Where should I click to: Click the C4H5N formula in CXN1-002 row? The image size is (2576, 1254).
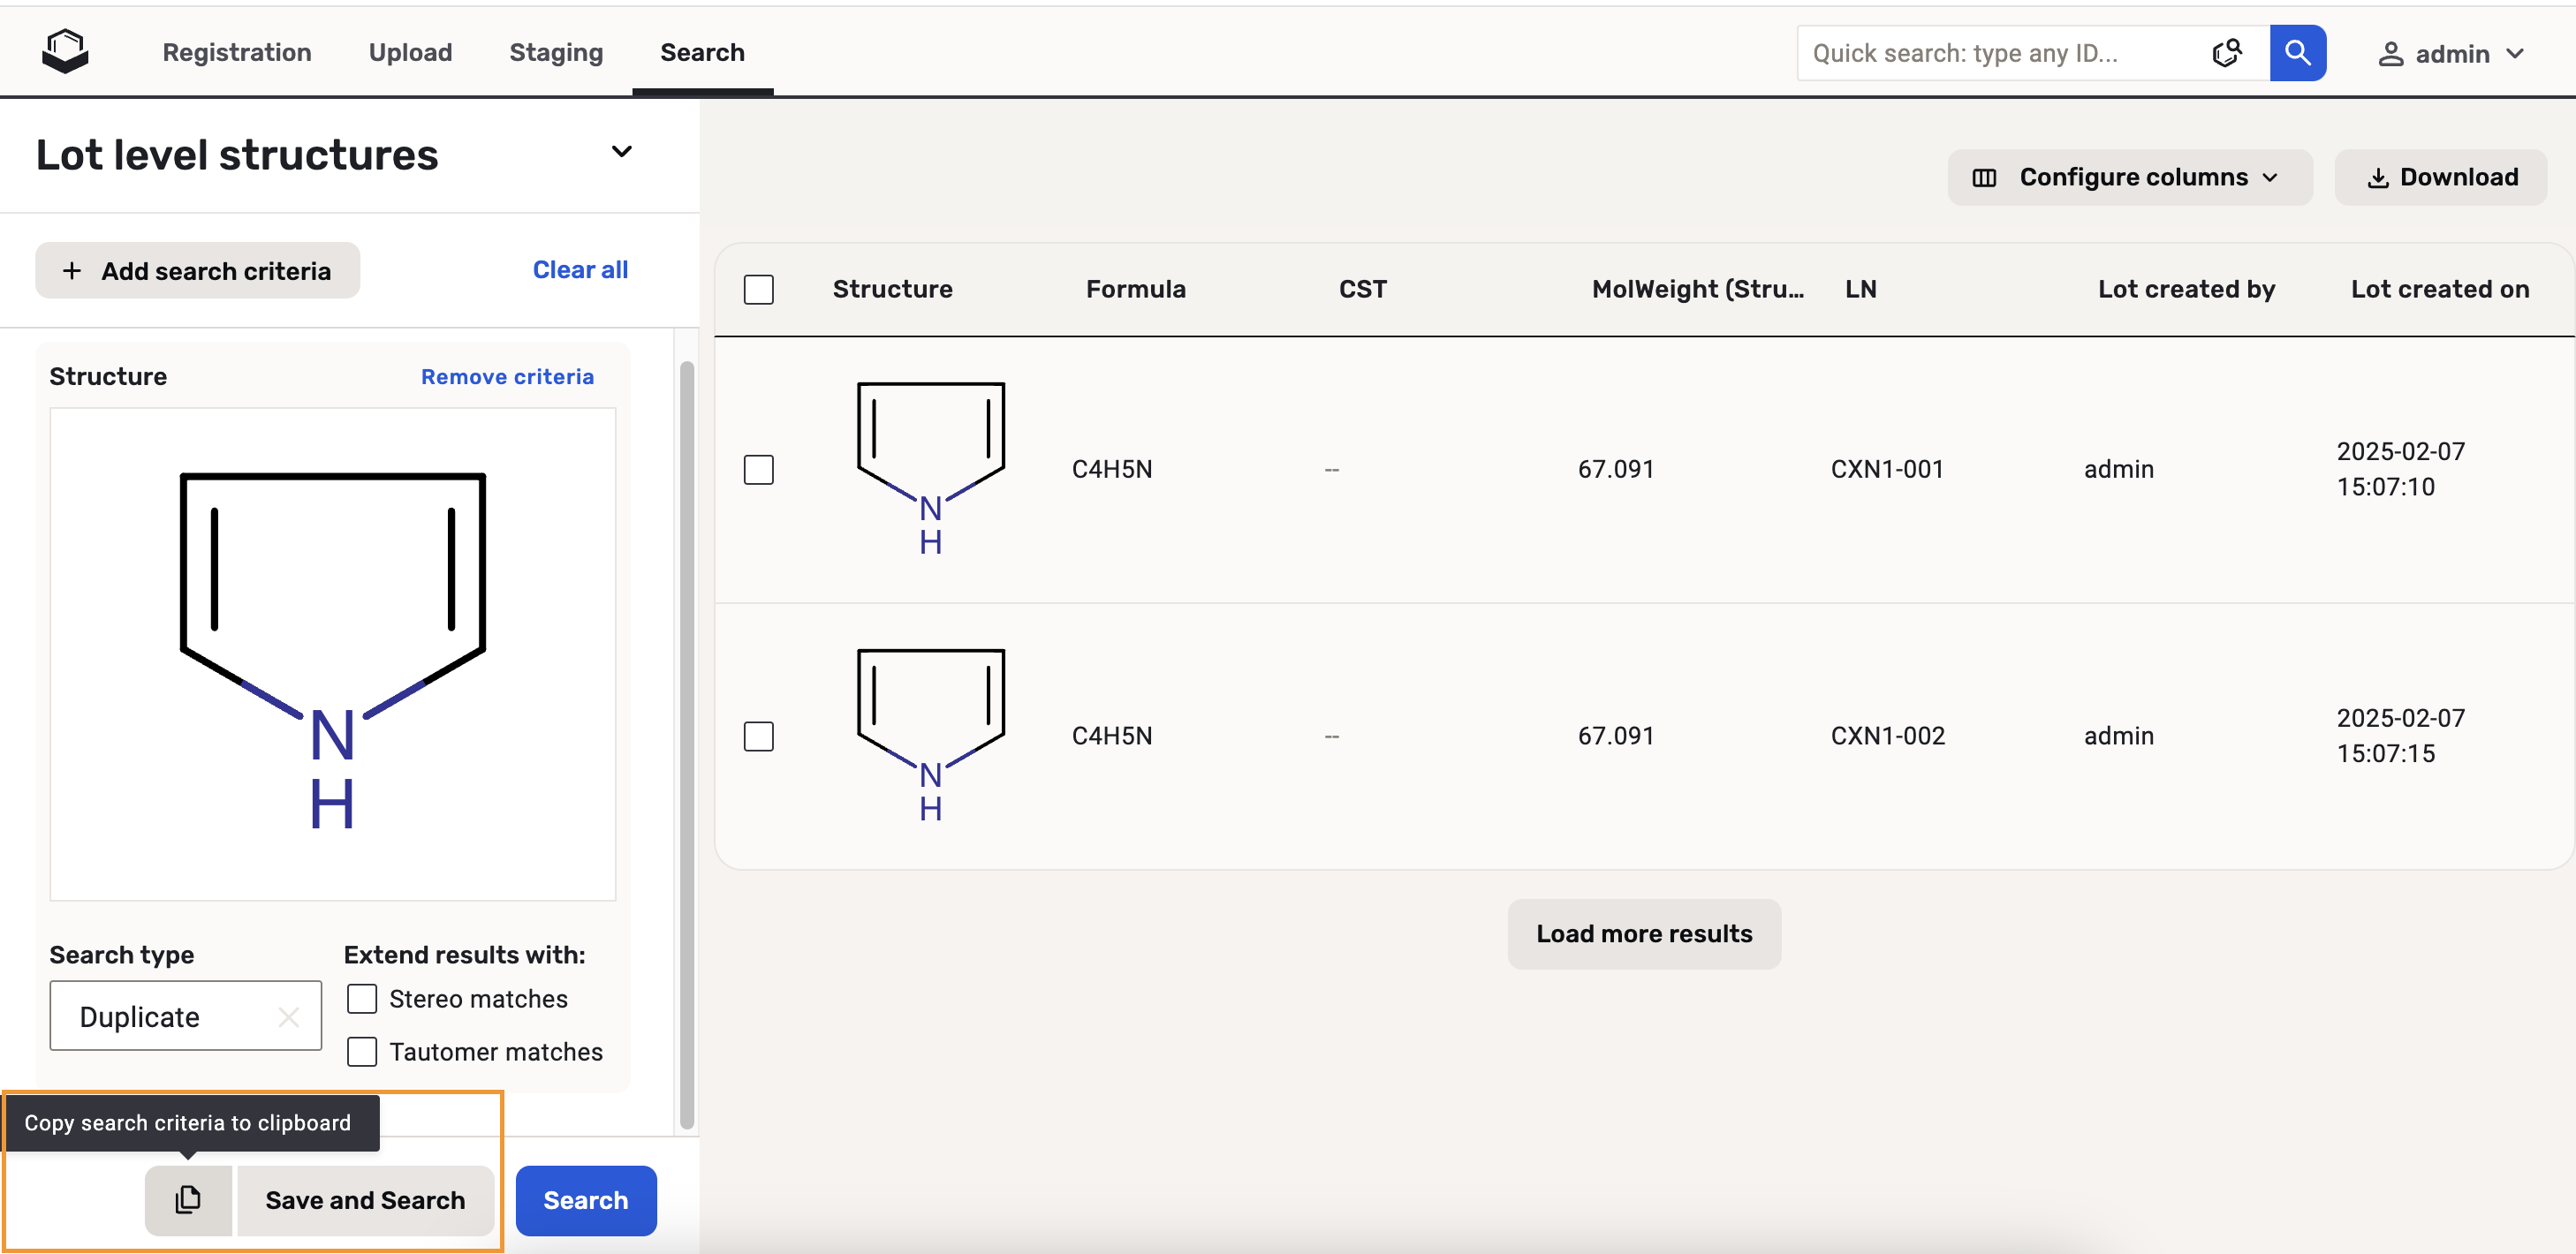[1111, 736]
